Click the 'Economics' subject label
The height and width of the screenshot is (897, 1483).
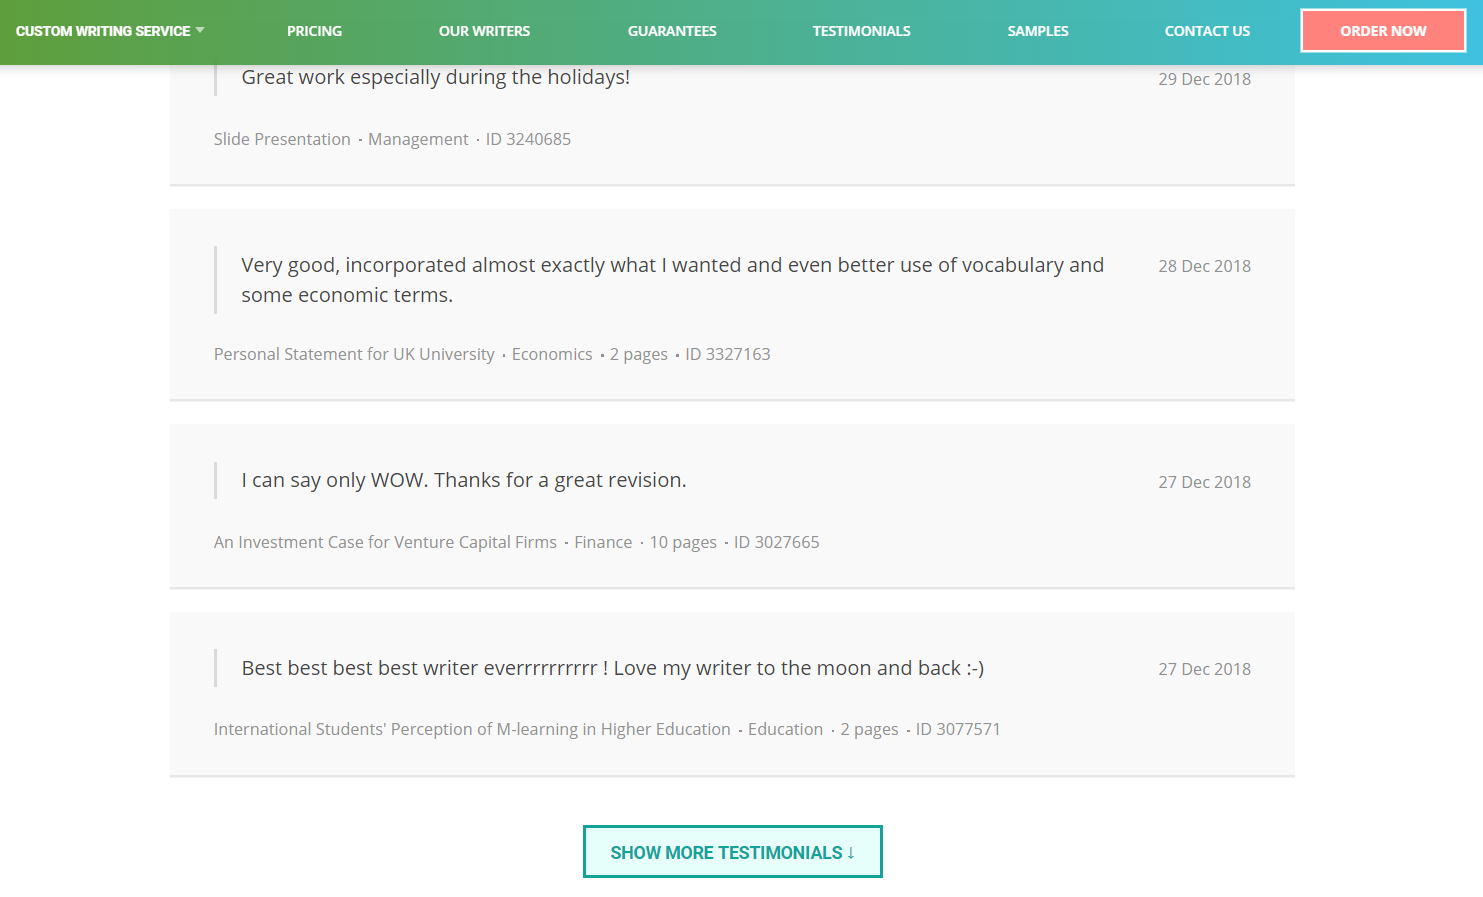pyautogui.click(x=552, y=354)
